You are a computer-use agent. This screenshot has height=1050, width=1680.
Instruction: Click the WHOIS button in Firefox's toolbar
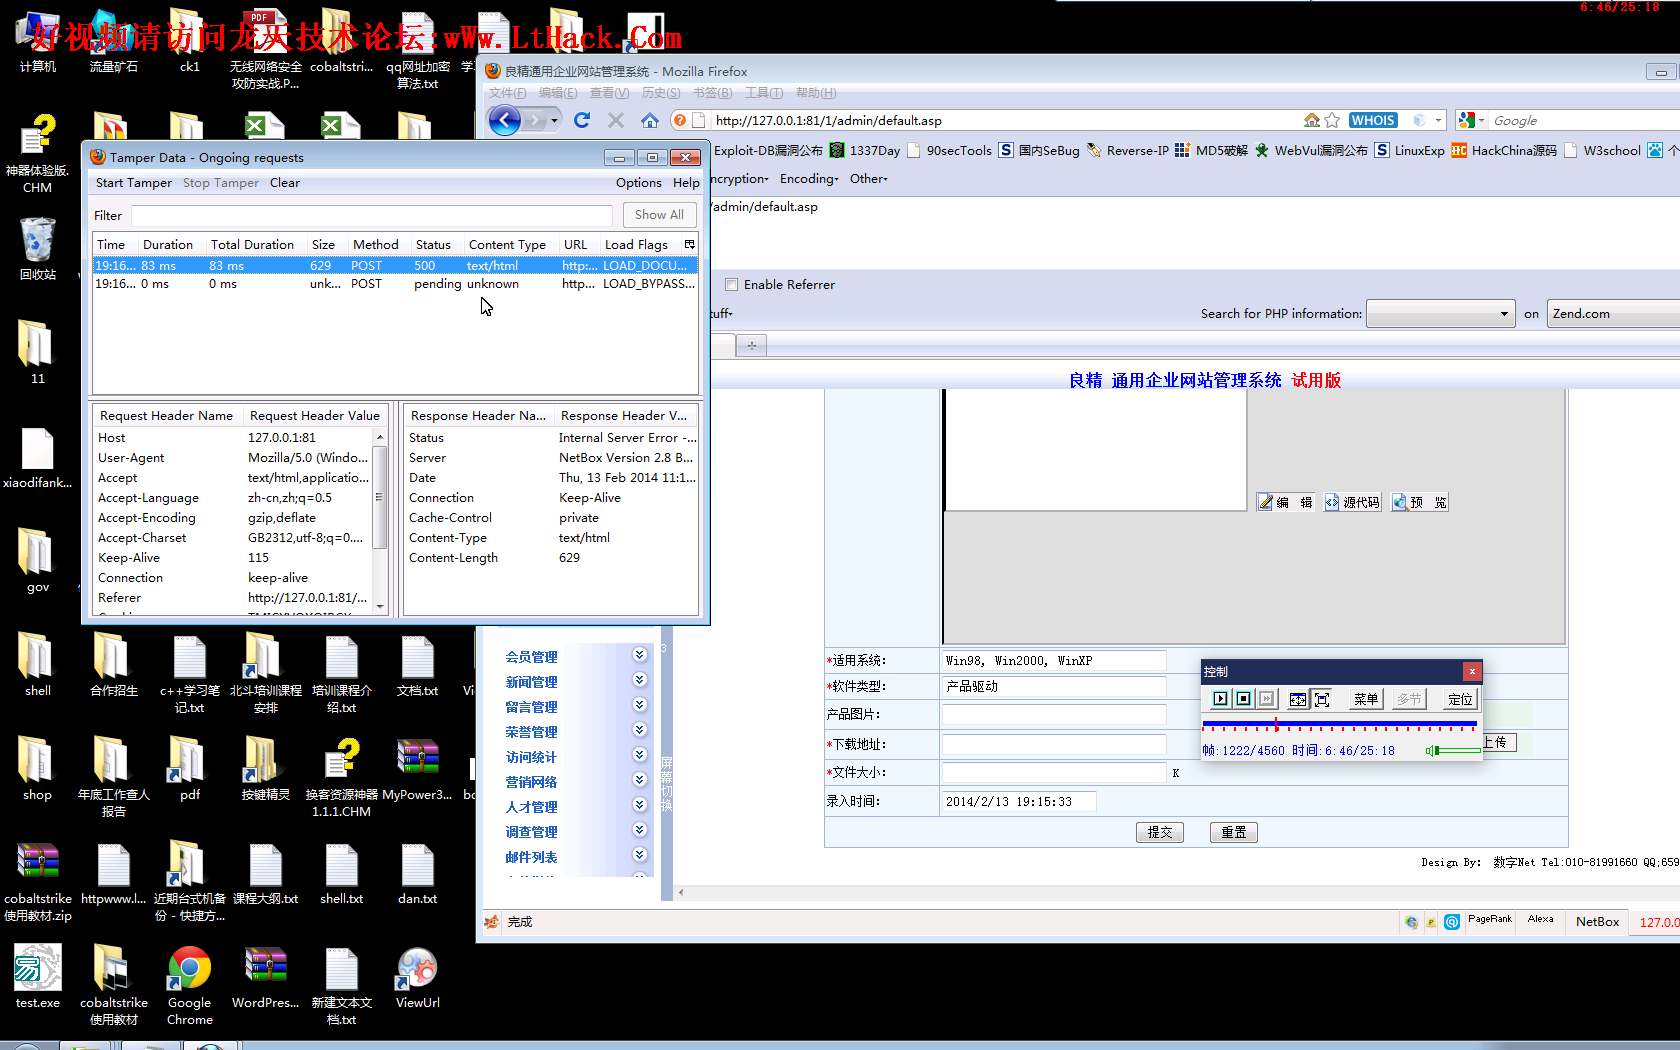(1373, 120)
